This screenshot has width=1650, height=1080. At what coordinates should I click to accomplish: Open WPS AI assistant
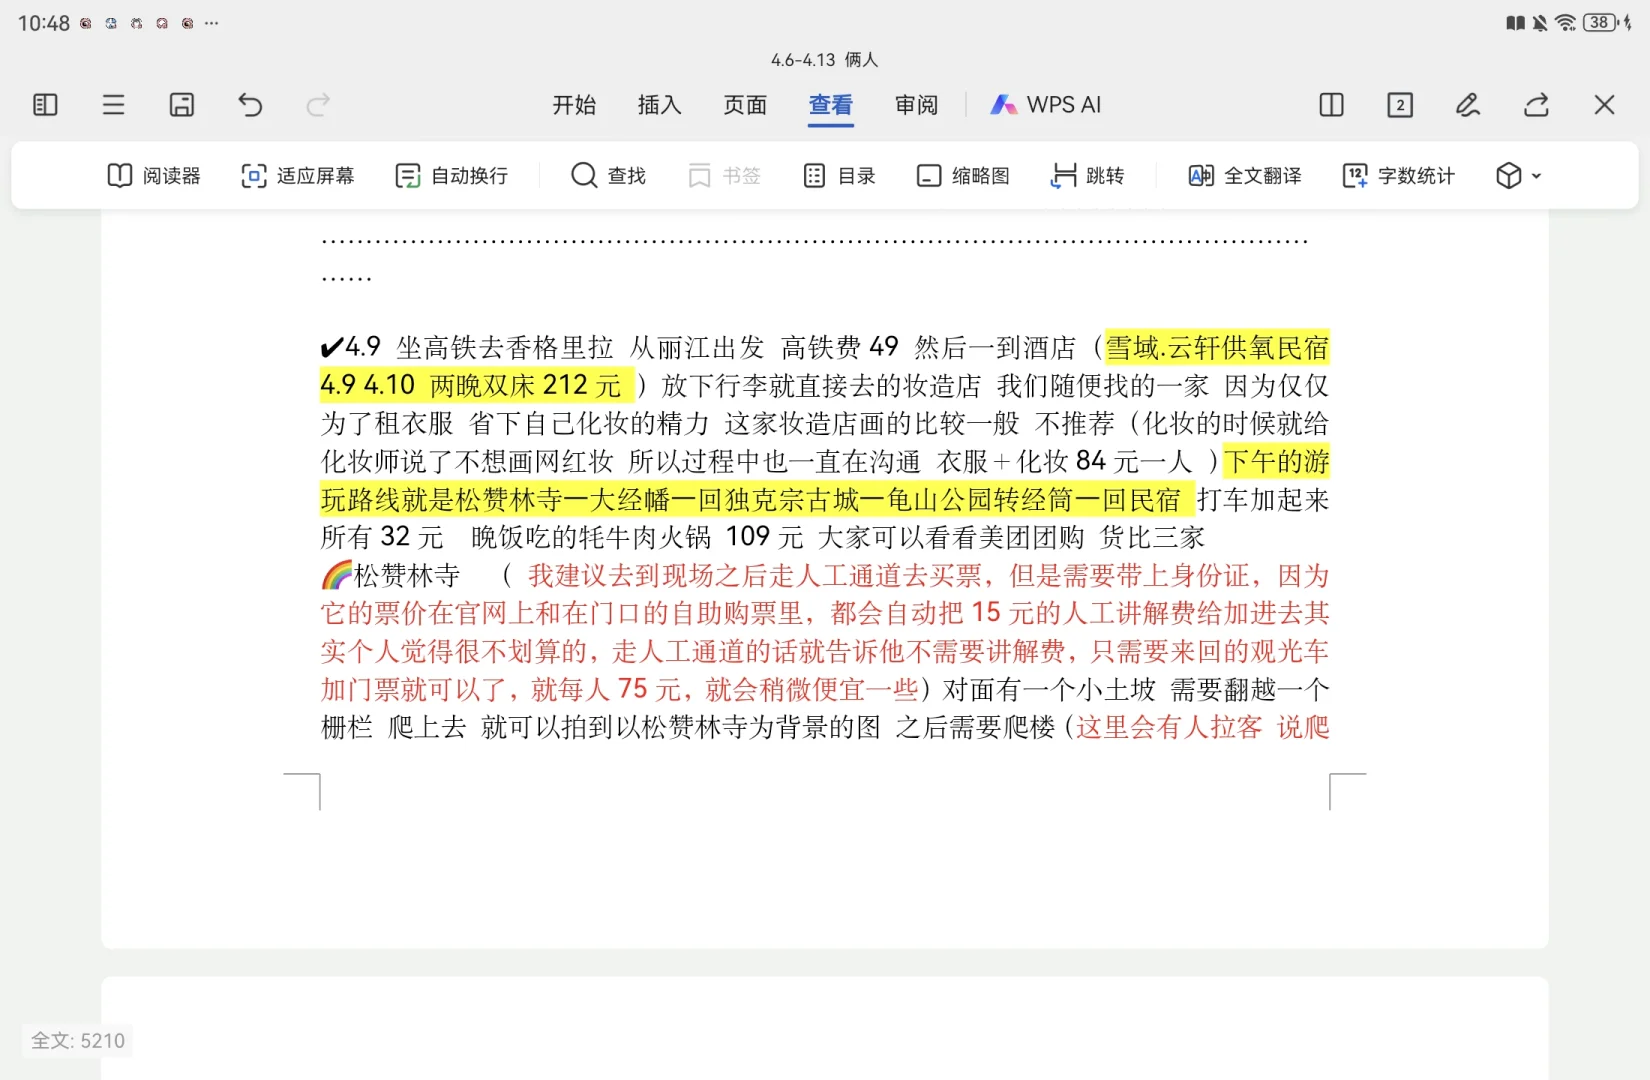[1045, 104]
